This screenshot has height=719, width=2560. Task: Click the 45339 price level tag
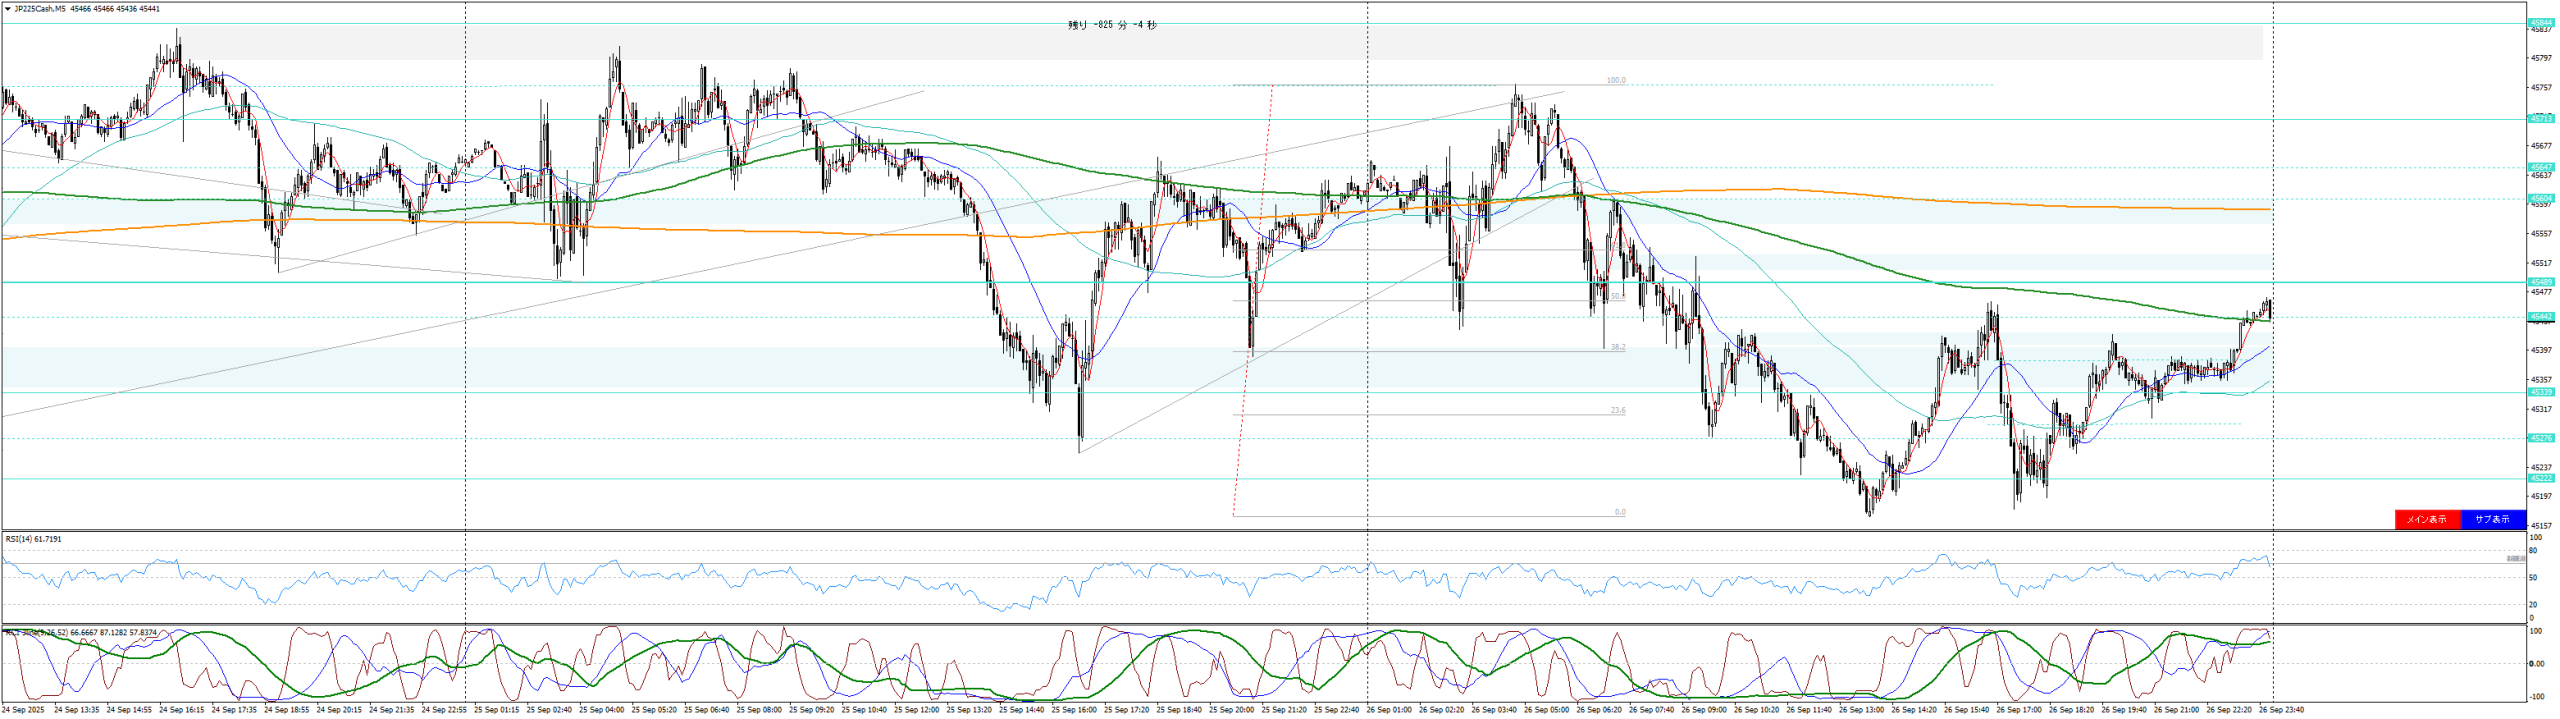pyautogui.click(x=2541, y=392)
